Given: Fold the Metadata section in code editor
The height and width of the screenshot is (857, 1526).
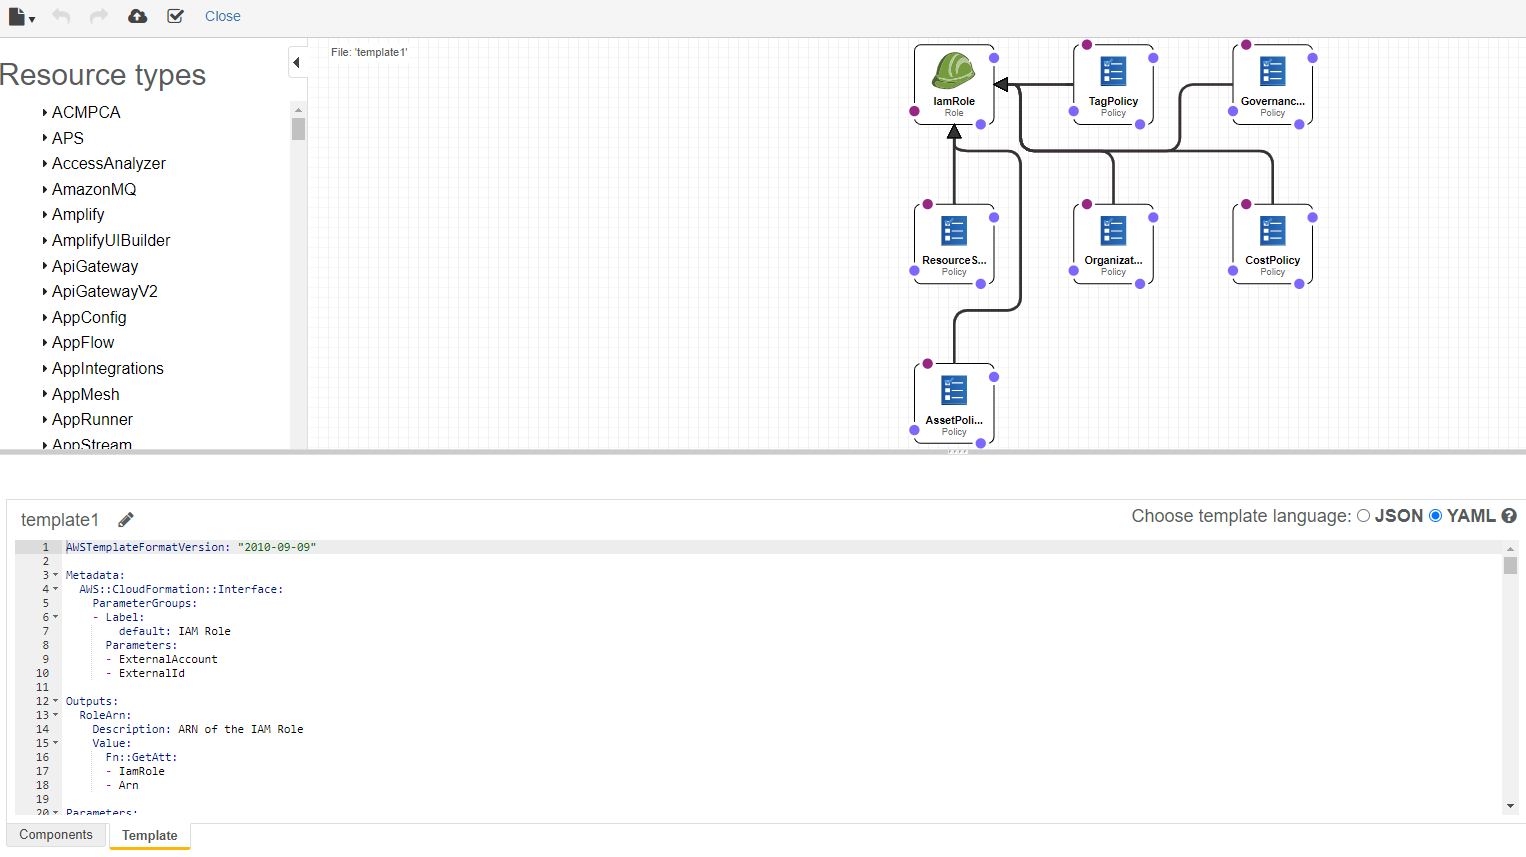Looking at the screenshot, I should click(55, 575).
